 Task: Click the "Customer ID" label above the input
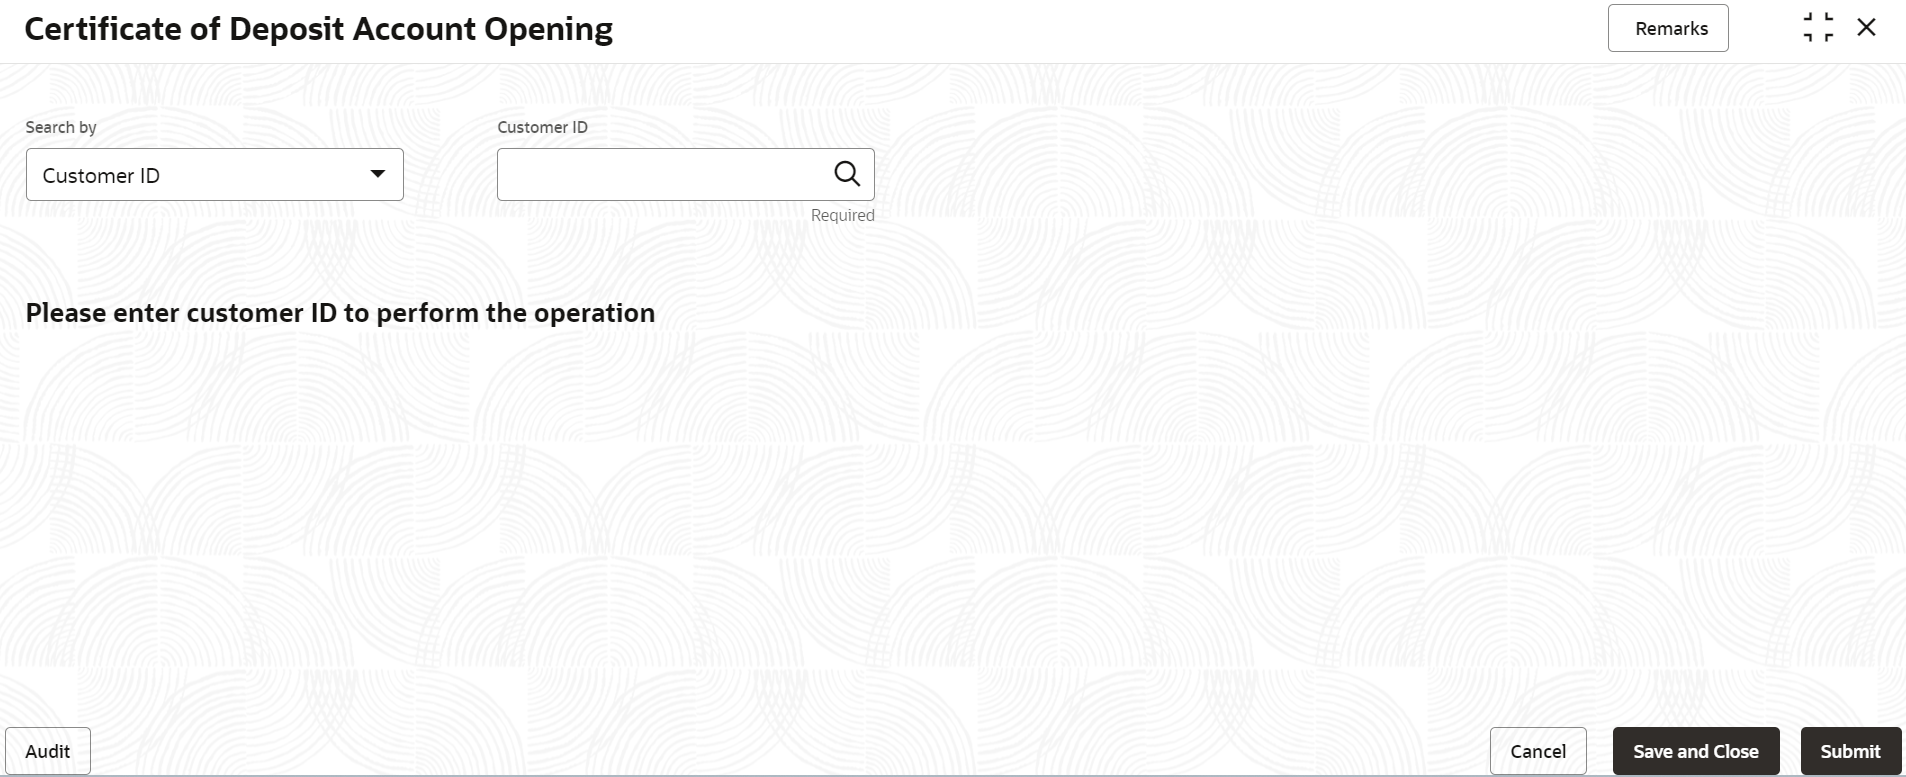coord(542,127)
